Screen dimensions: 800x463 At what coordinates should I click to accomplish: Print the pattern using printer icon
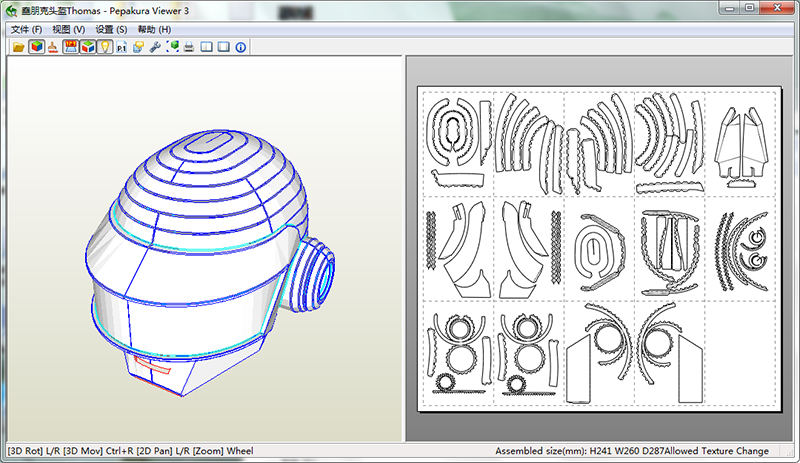188,47
